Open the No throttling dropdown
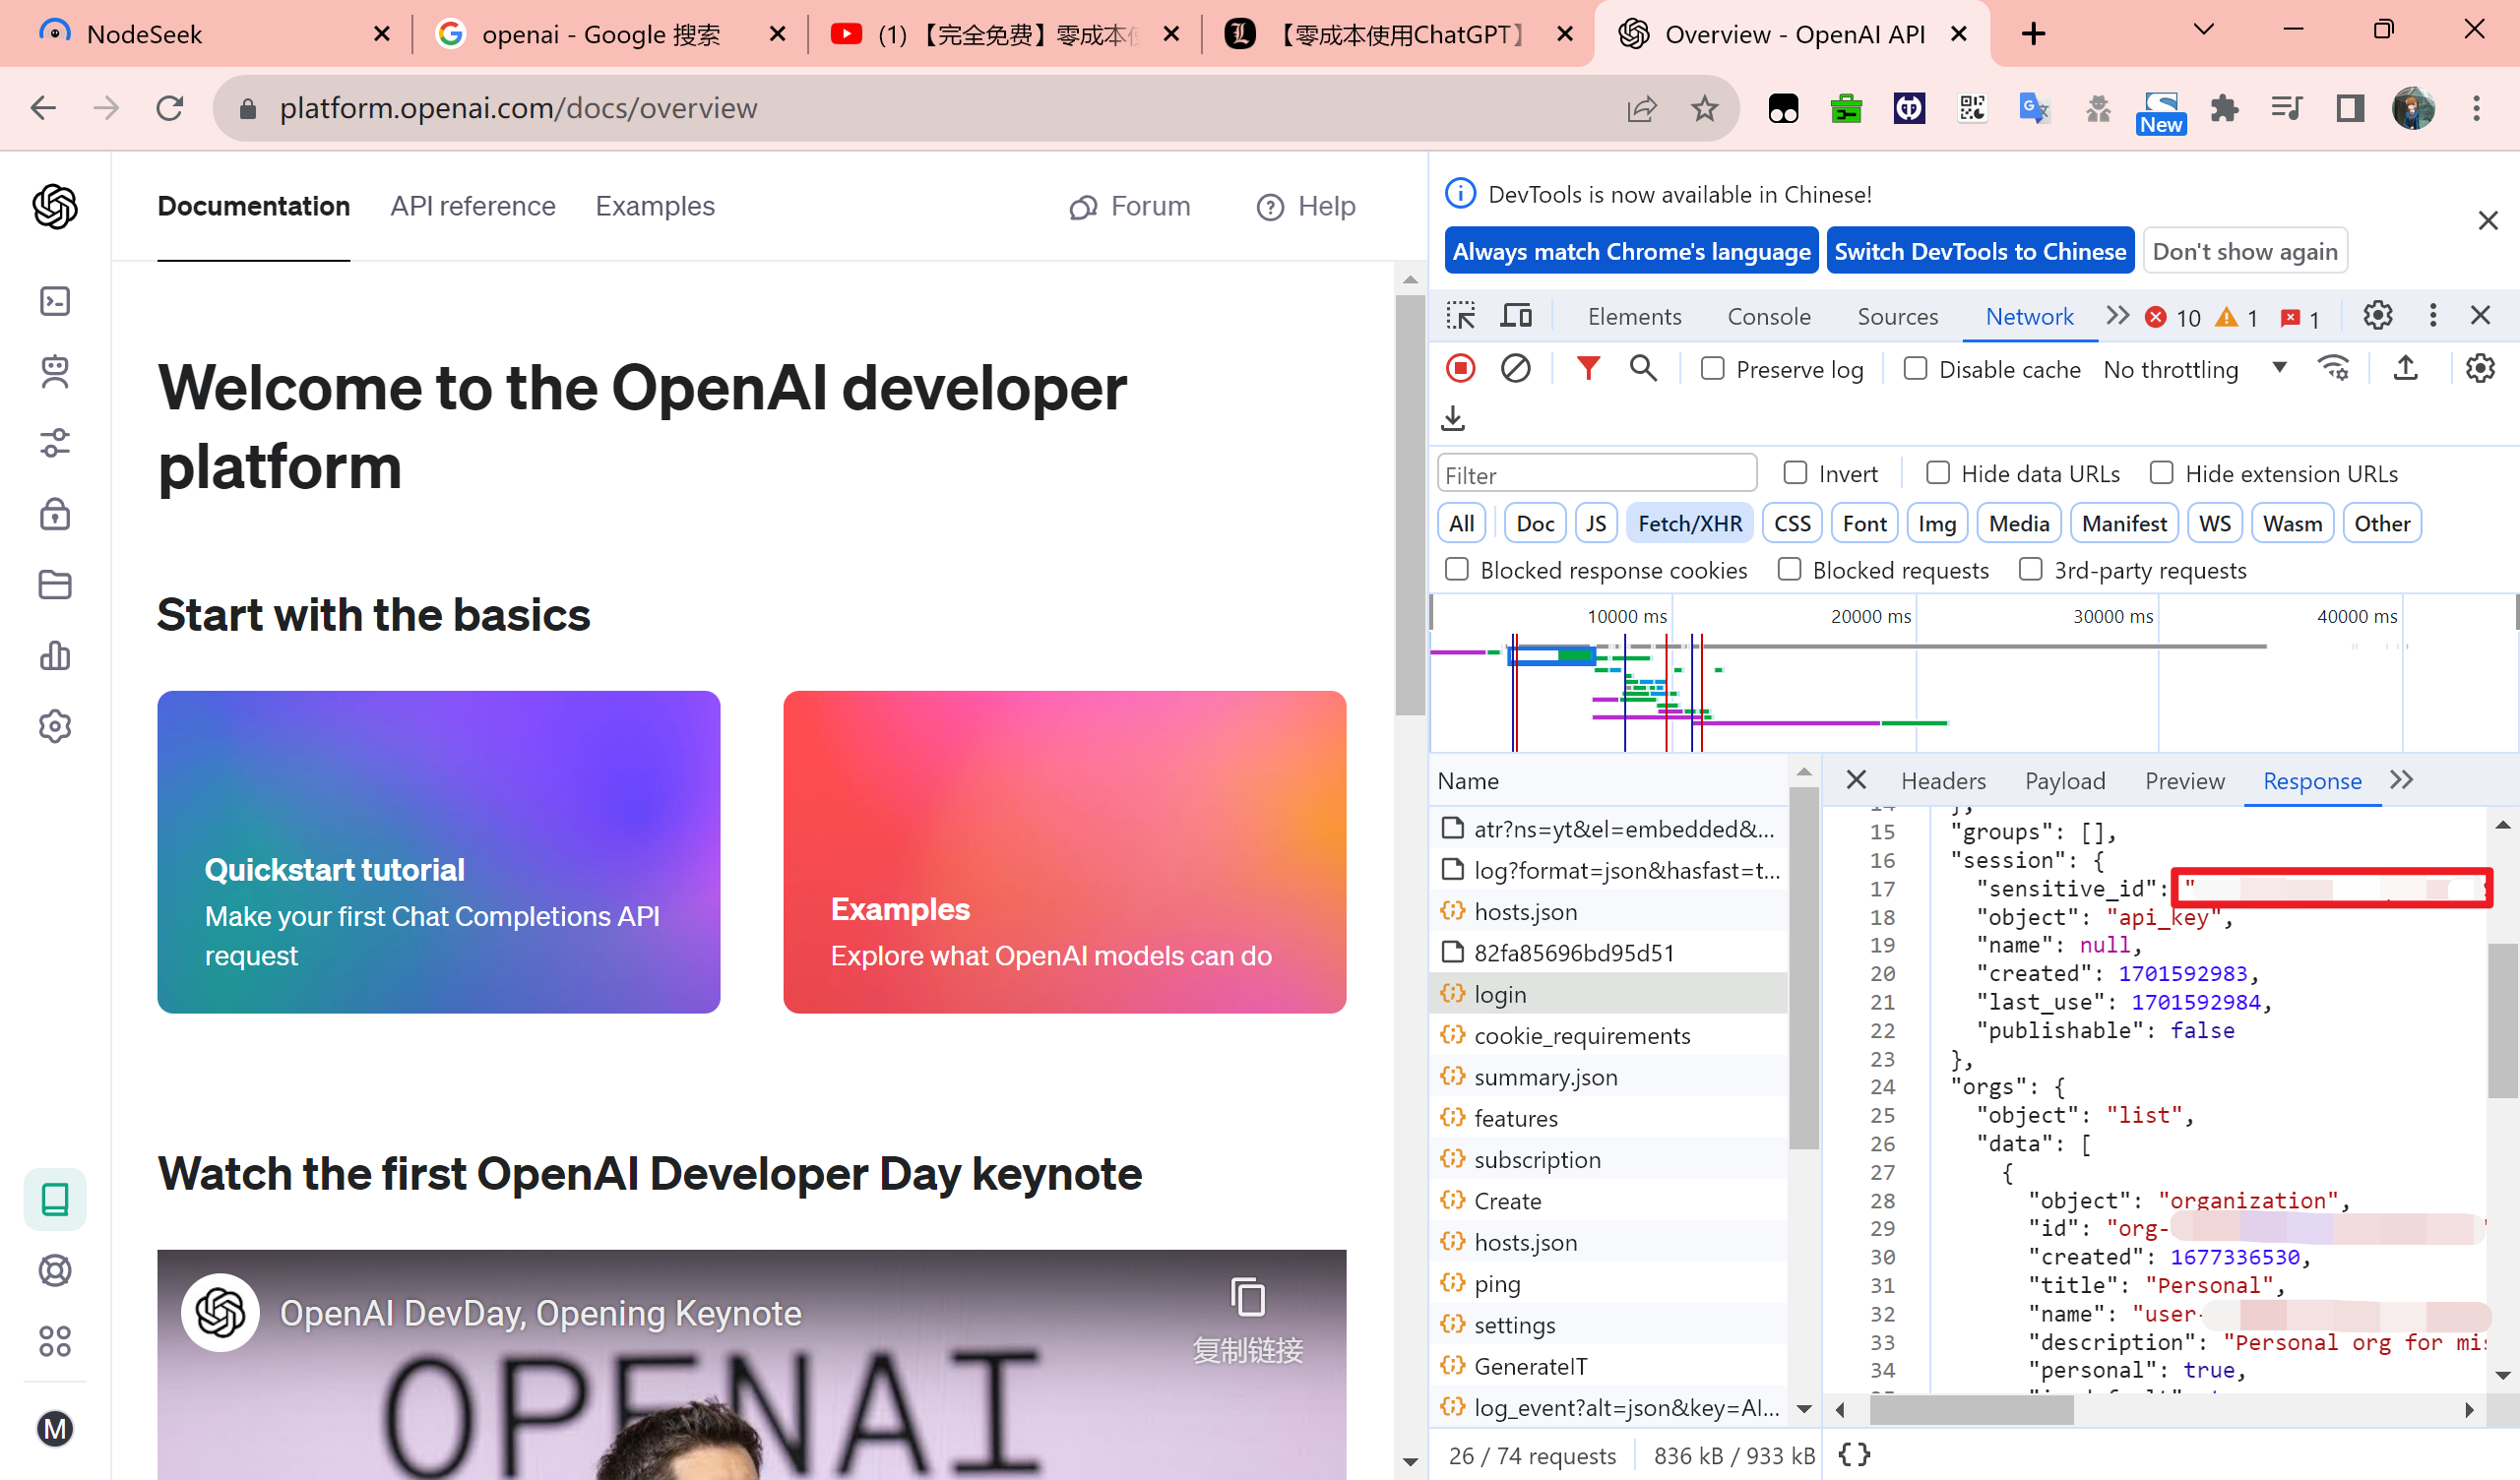The height and width of the screenshot is (1480, 2520). pyautogui.click(x=2194, y=369)
